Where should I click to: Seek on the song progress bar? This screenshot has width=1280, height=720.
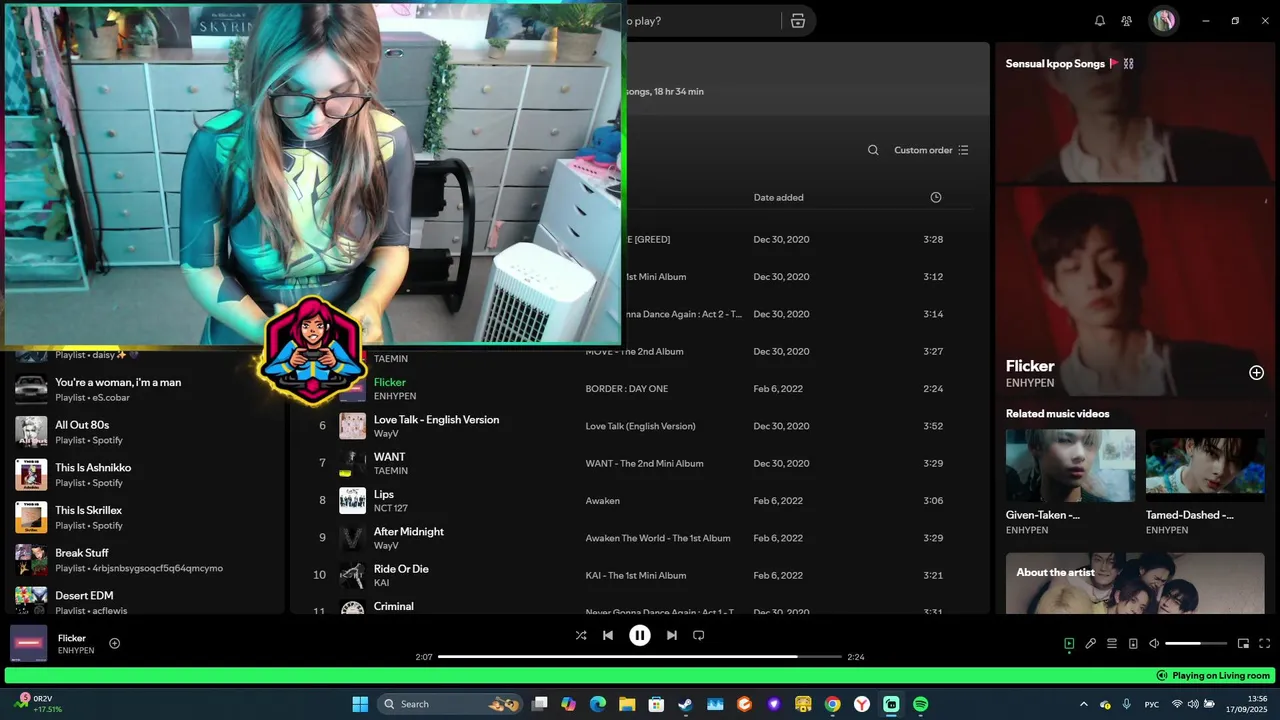click(x=640, y=657)
